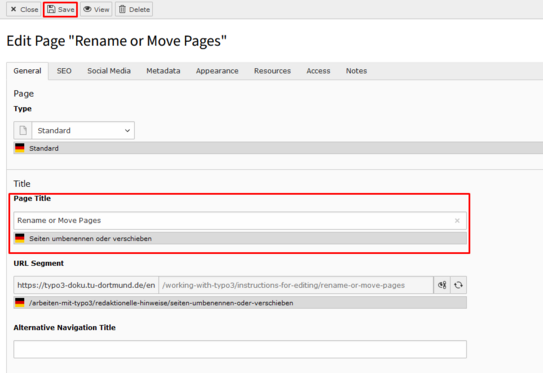Select the Notes tab
543x373 pixels.
[x=356, y=71]
